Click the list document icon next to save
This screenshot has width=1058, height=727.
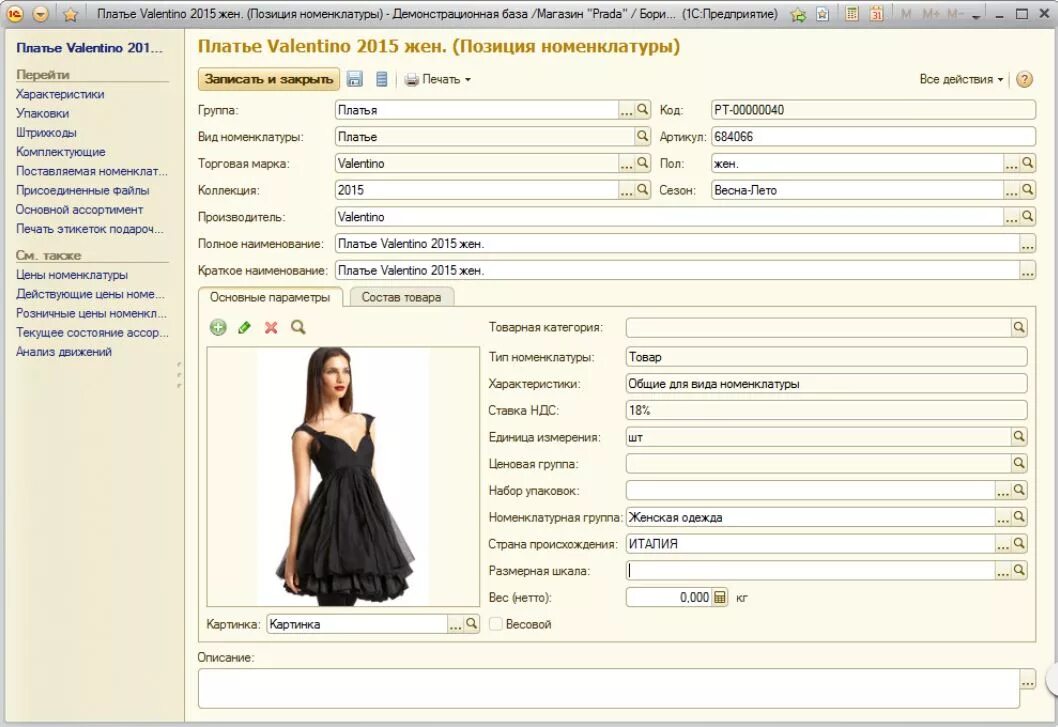pos(381,79)
